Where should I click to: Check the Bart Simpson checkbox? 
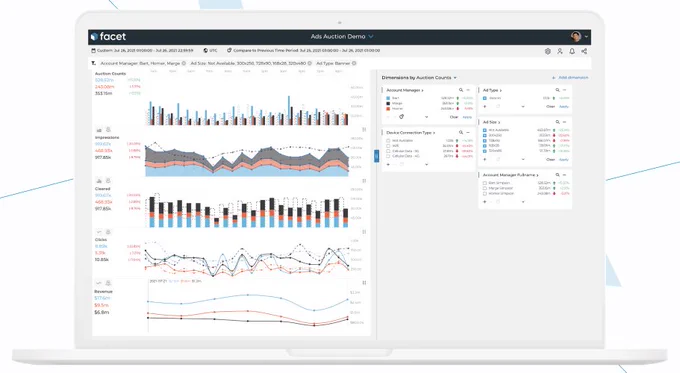485,183
